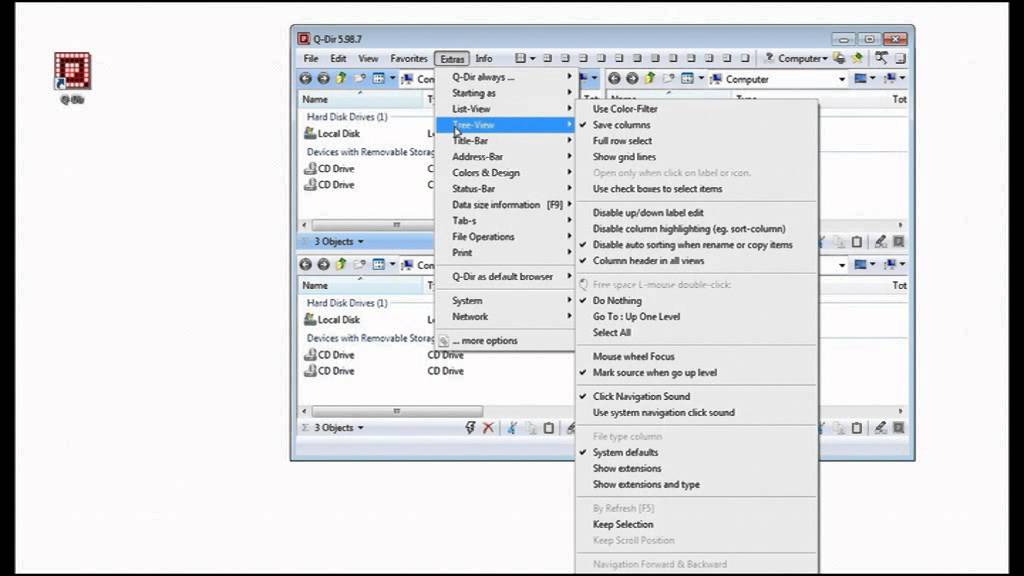Viewport: 1024px width, 576px height.
Task: Click Back arrow in top-right pane
Action: point(615,79)
